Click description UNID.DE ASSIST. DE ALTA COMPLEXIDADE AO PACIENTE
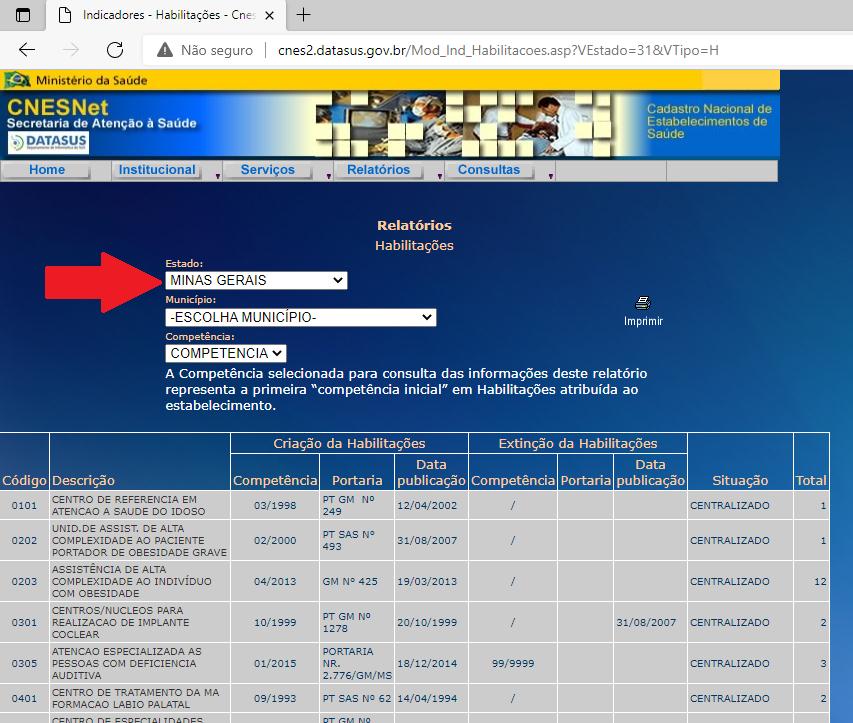The image size is (853, 723). click(139, 540)
